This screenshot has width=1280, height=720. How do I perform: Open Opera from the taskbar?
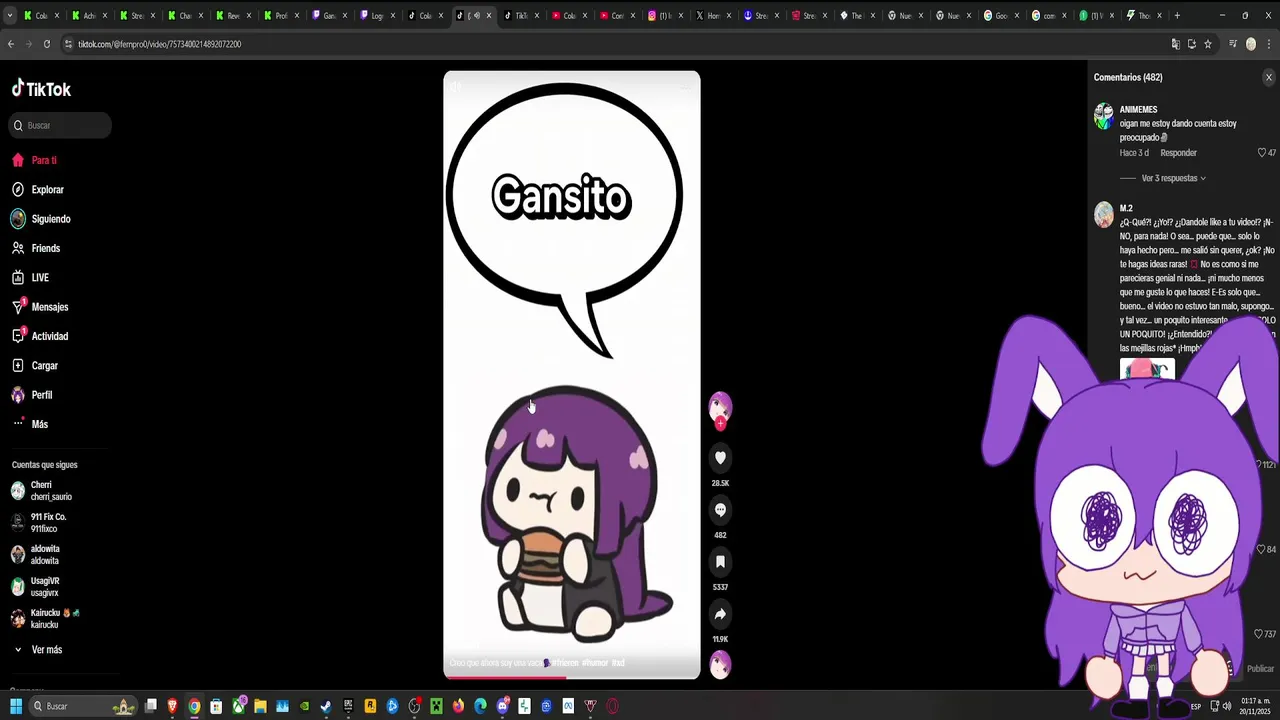coord(612,706)
